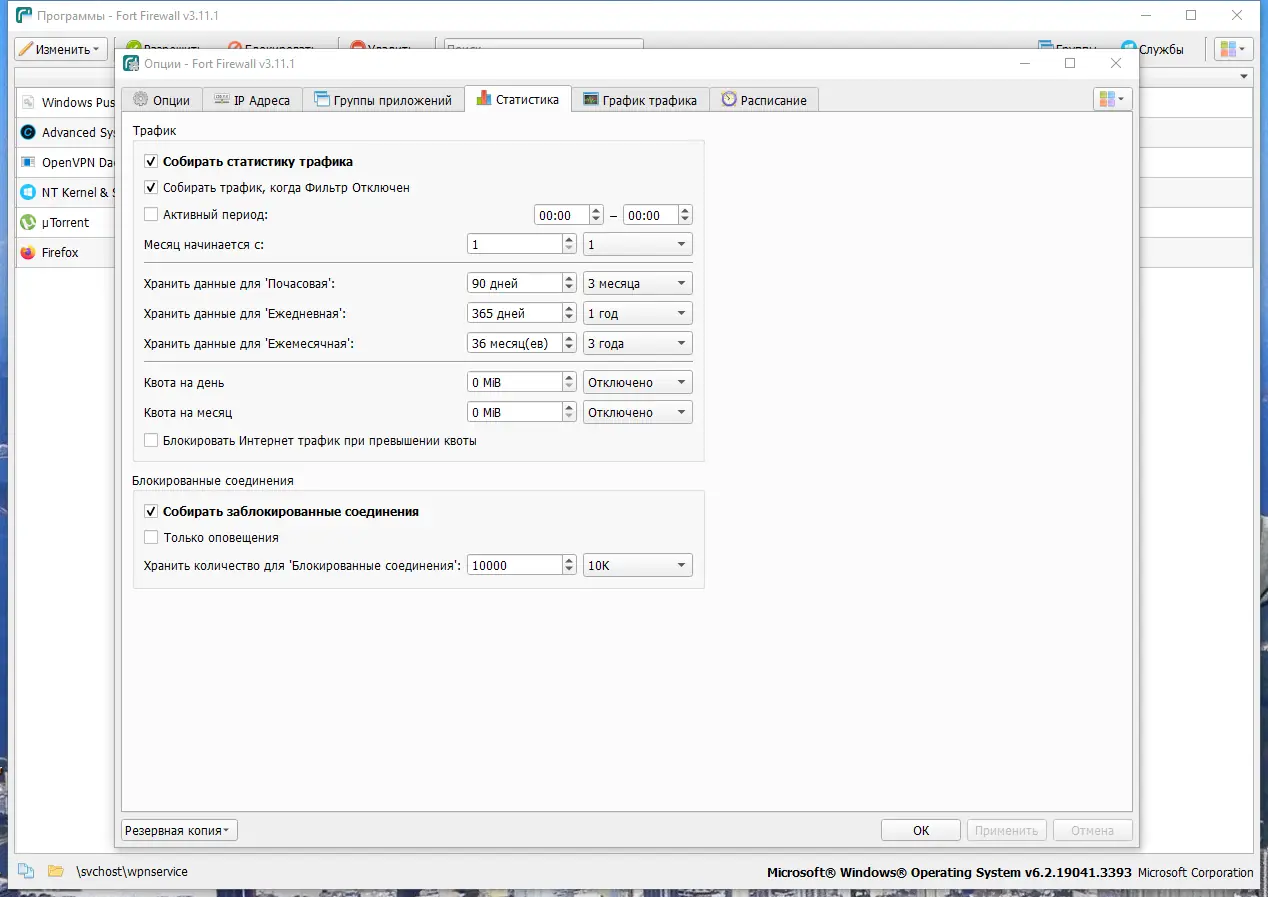The height and width of the screenshot is (897, 1268).
Task: Open the 1 год dropdown
Action: (637, 313)
